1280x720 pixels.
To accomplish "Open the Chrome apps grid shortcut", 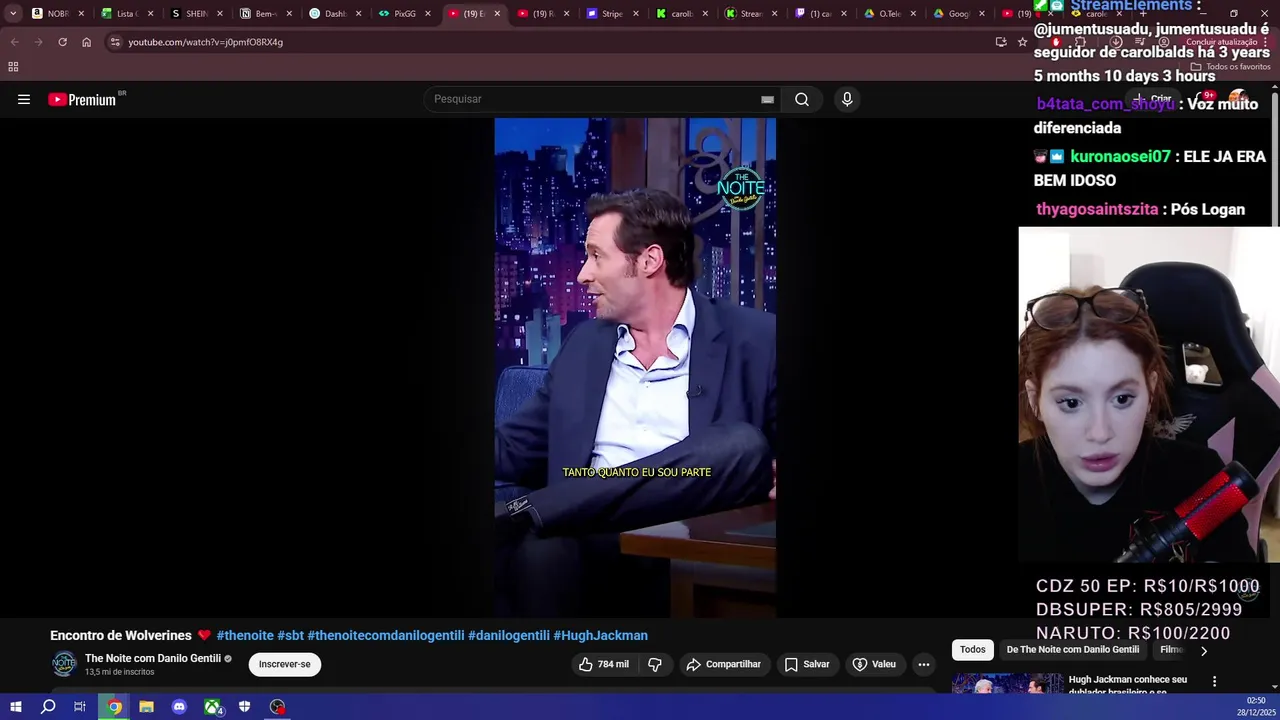I will [13, 66].
